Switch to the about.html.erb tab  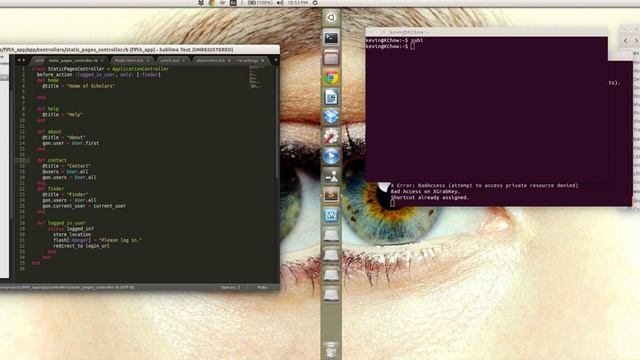tap(211, 60)
